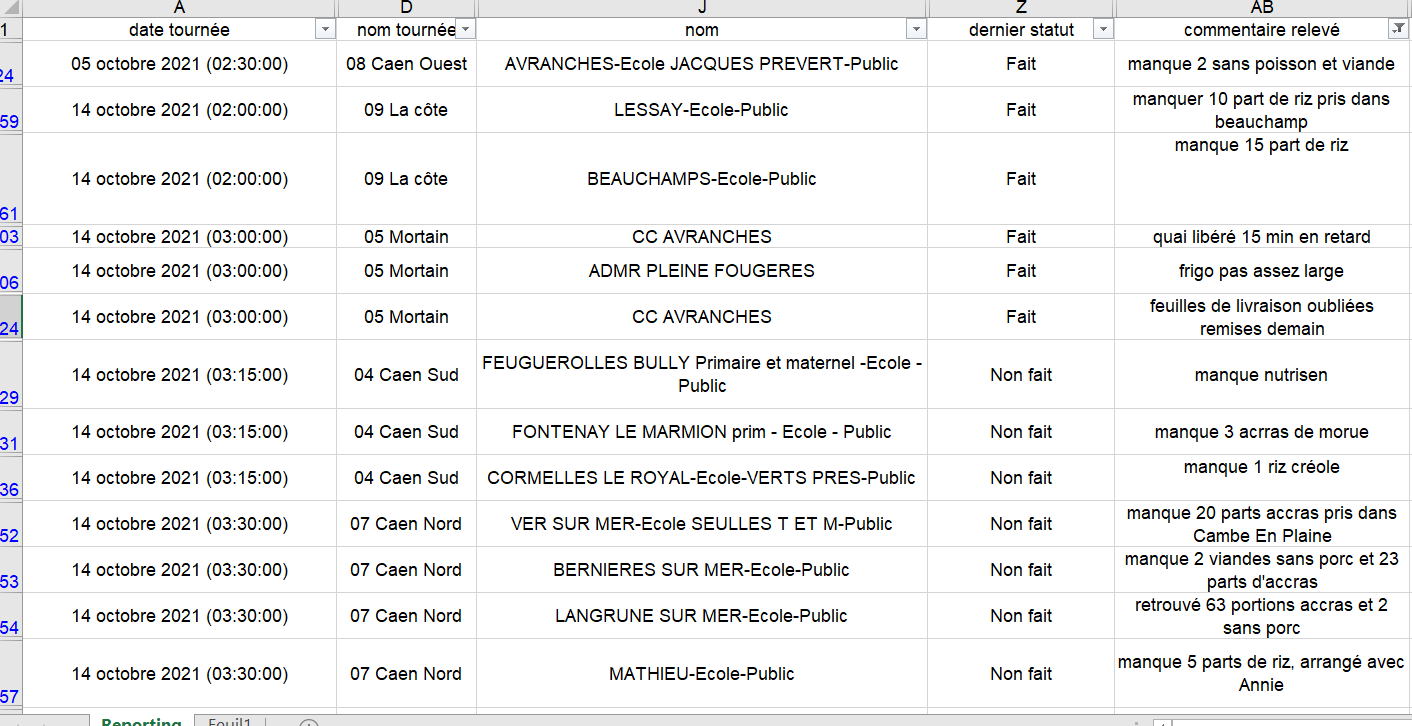
Task: Select comment 'manque nutrisen'
Action: click(1262, 374)
